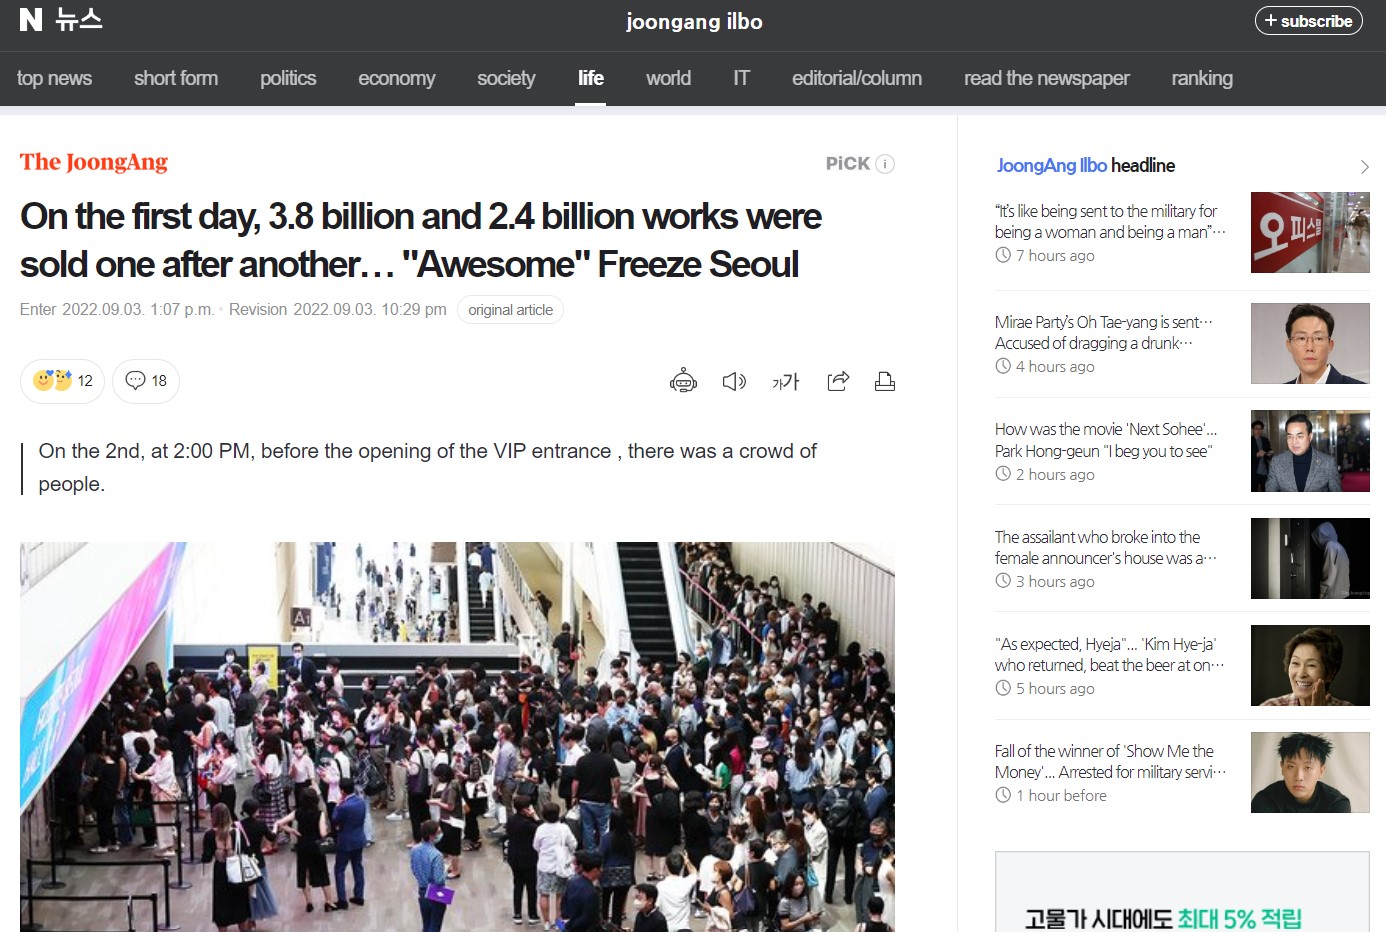
Task: Switch to the politics tab
Action: (x=288, y=78)
